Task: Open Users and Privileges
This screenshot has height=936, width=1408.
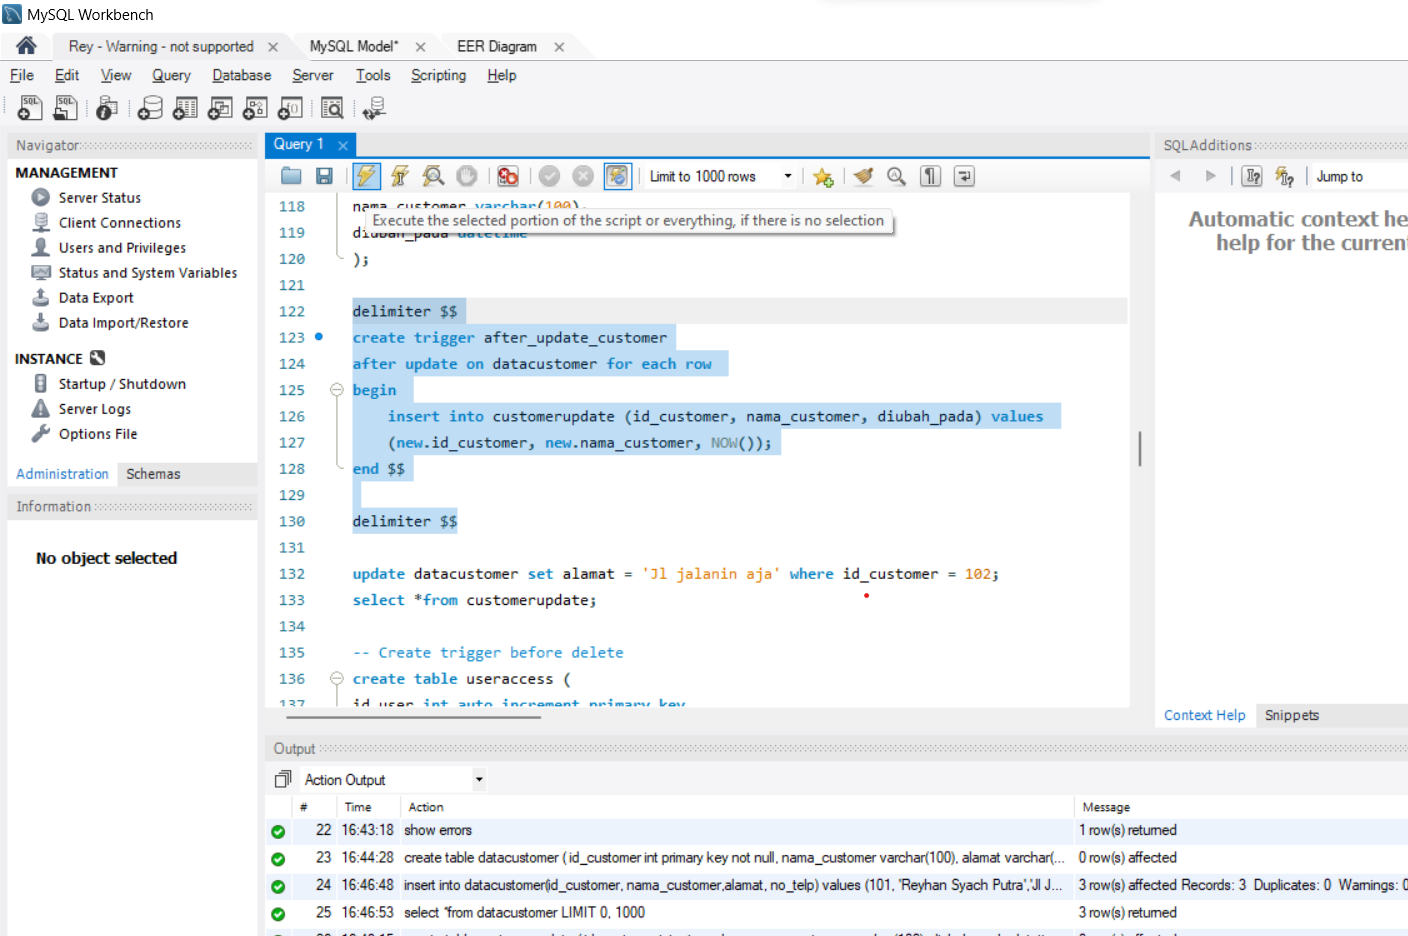Action: [122, 248]
